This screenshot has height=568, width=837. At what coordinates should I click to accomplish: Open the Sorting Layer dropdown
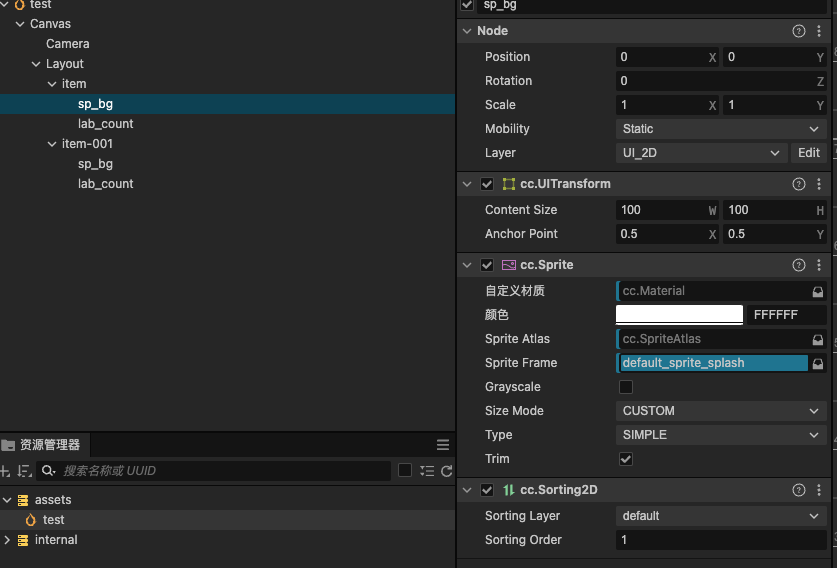(x=721, y=516)
